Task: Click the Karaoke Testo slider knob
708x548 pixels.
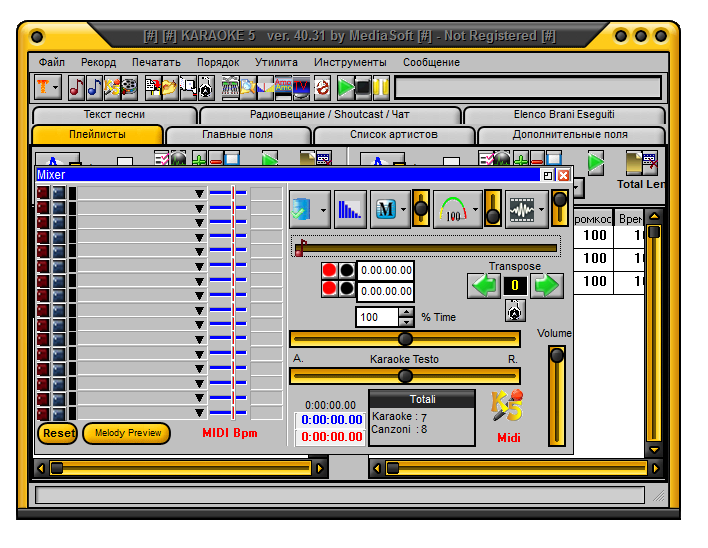Action: coord(405,376)
